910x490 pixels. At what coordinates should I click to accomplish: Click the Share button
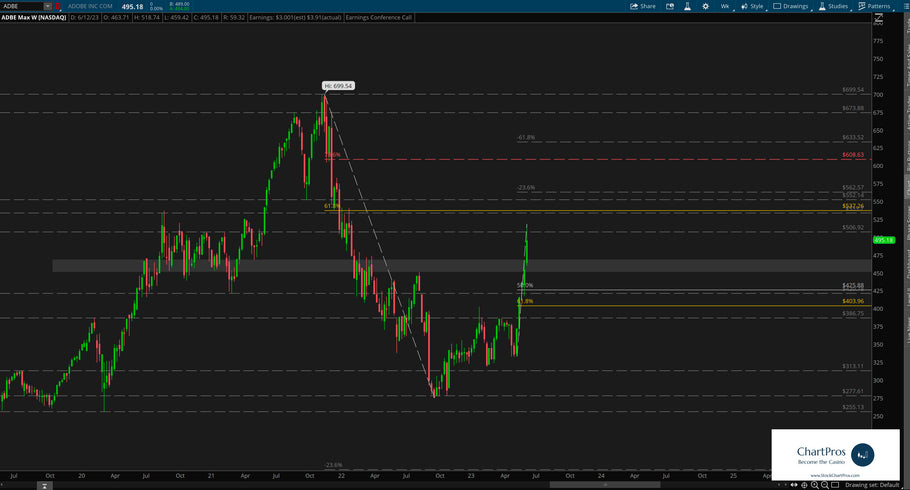643,6
